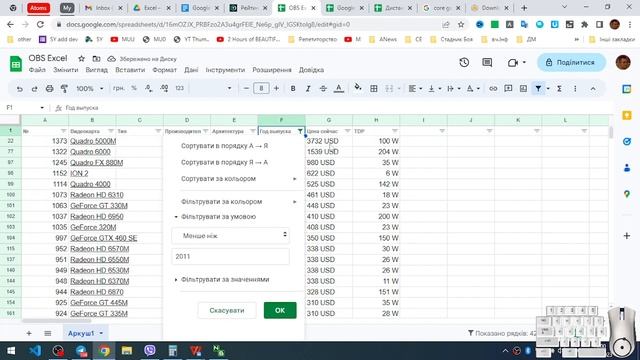Viewport: 640px width, 360px height.
Task: Open horizontal align dropdown
Action: [415, 89]
